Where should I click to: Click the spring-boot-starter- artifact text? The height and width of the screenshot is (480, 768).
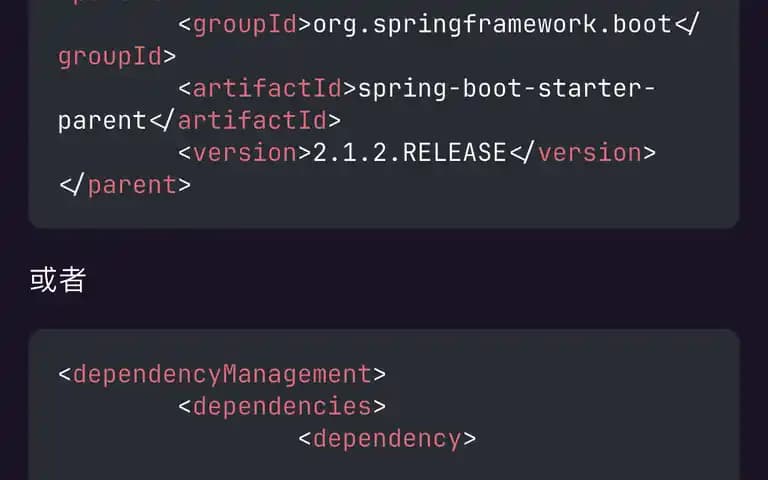coord(507,89)
